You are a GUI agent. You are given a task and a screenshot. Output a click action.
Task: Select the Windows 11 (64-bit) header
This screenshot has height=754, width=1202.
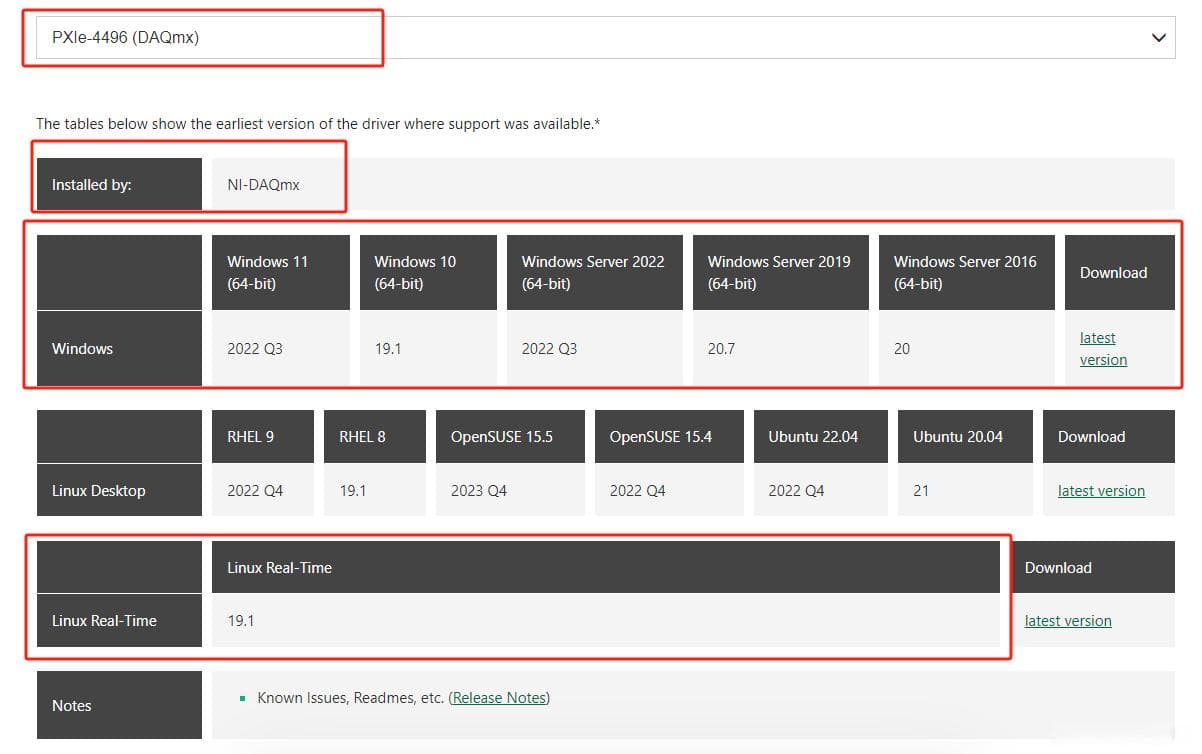[281, 272]
